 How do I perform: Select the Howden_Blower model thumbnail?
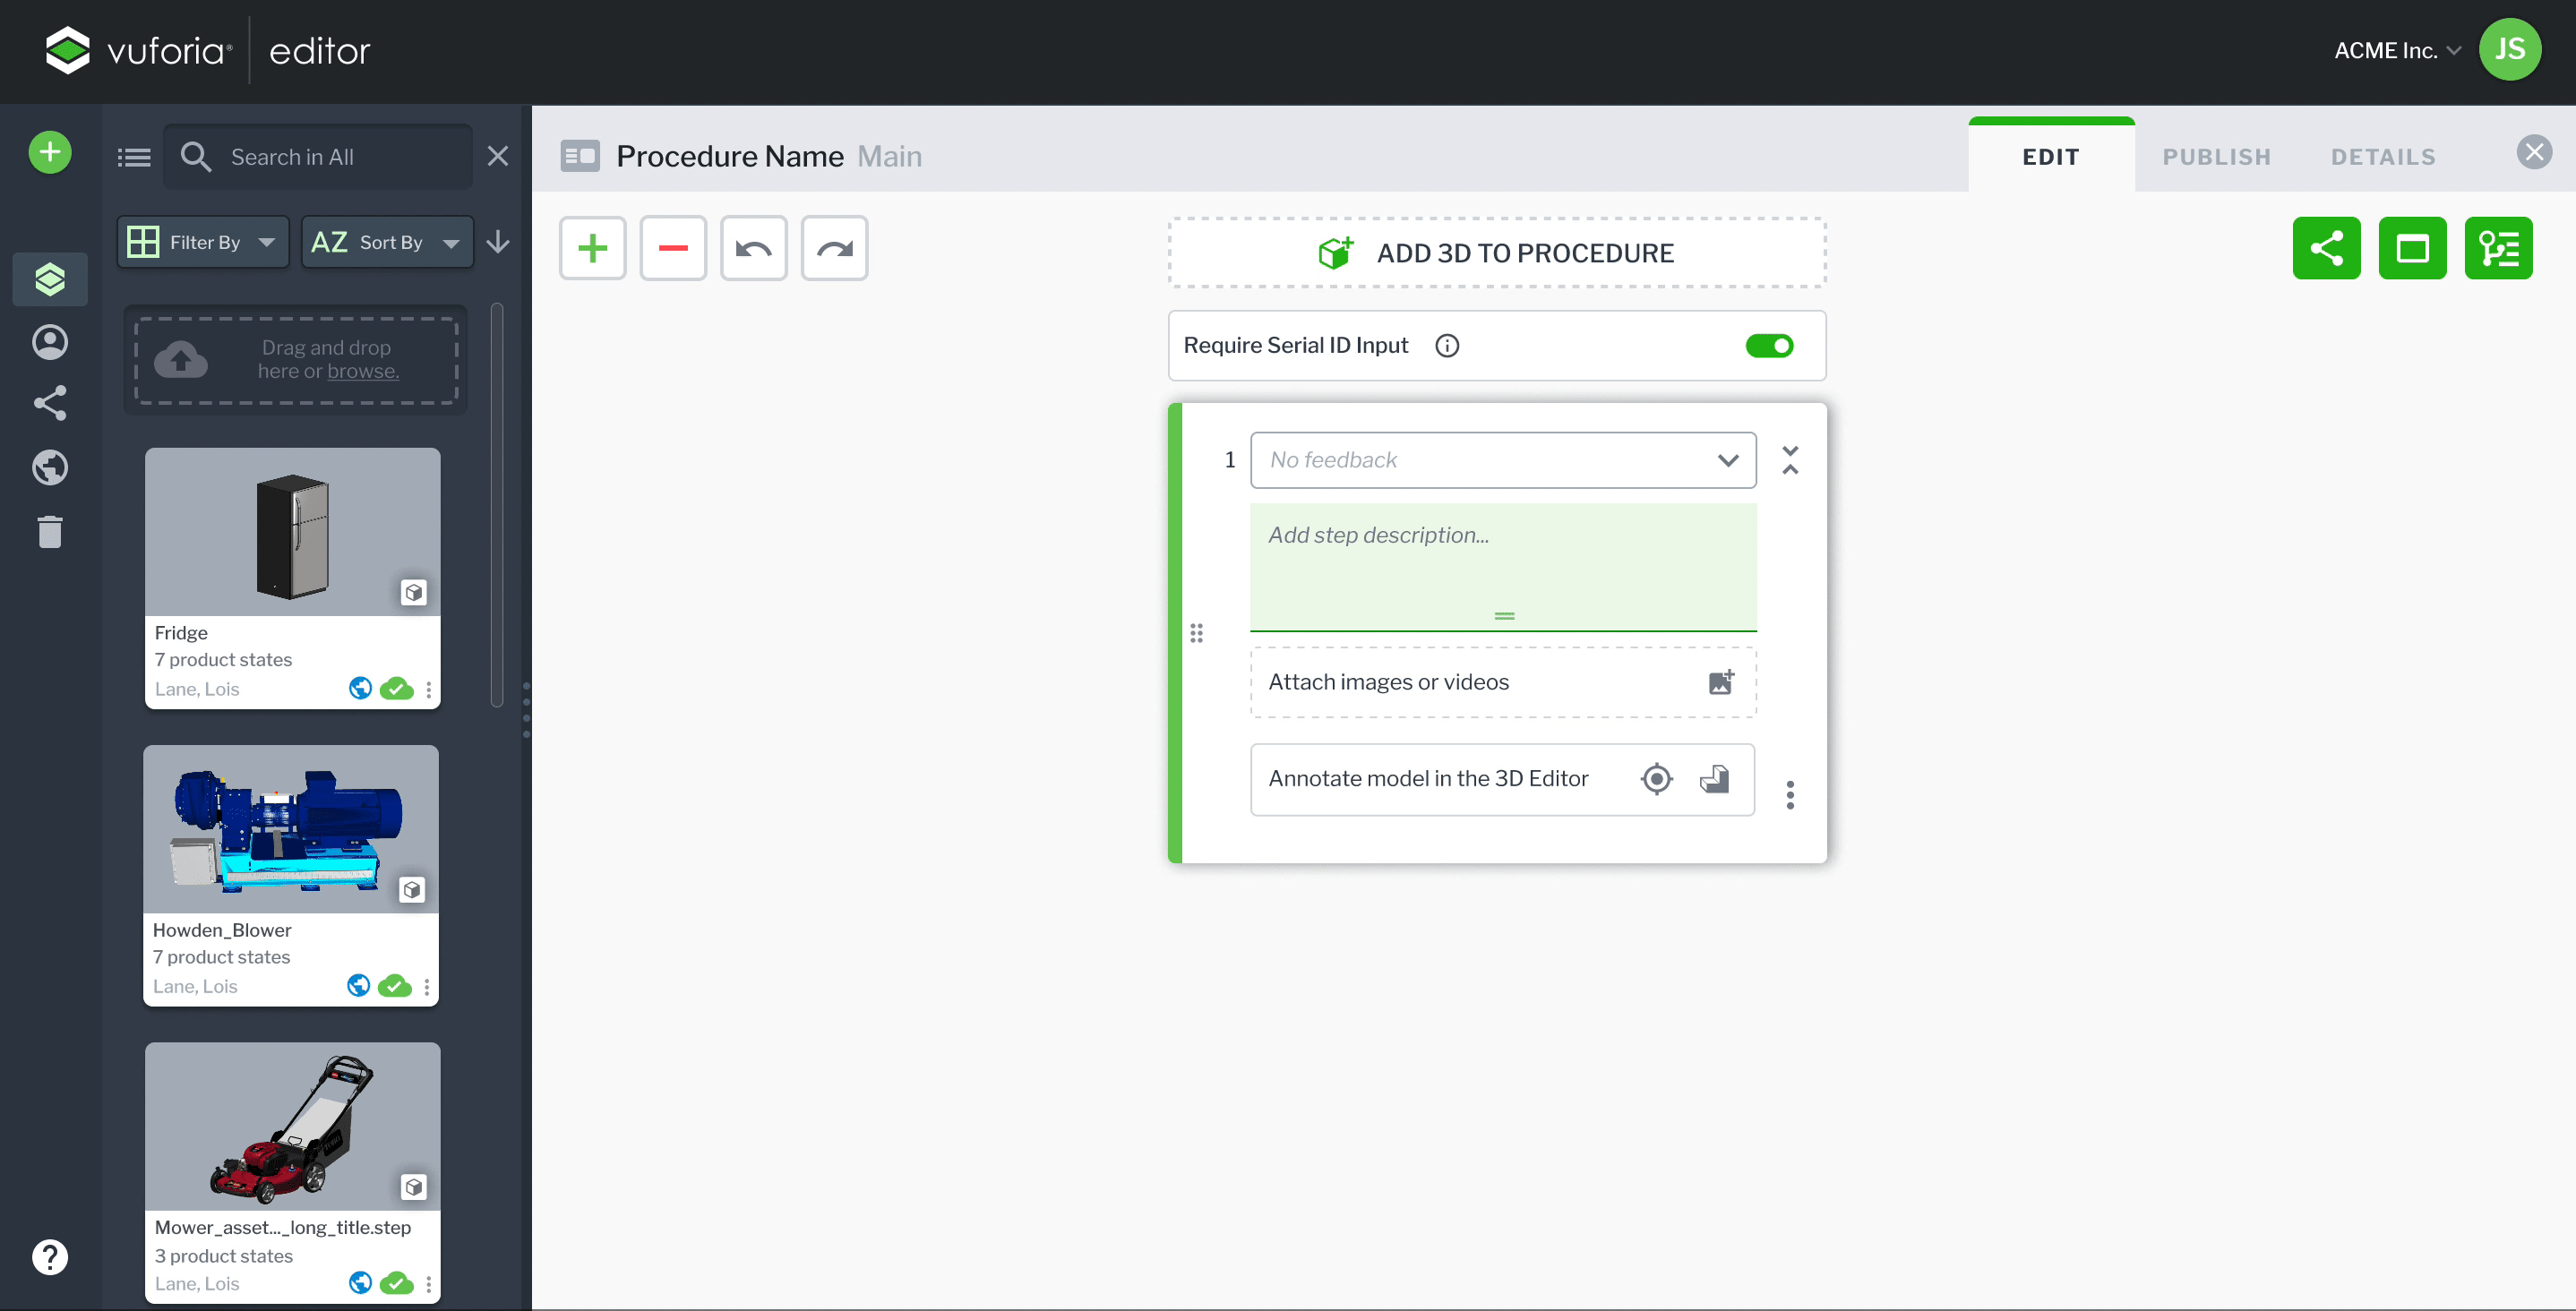(x=291, y=829)
